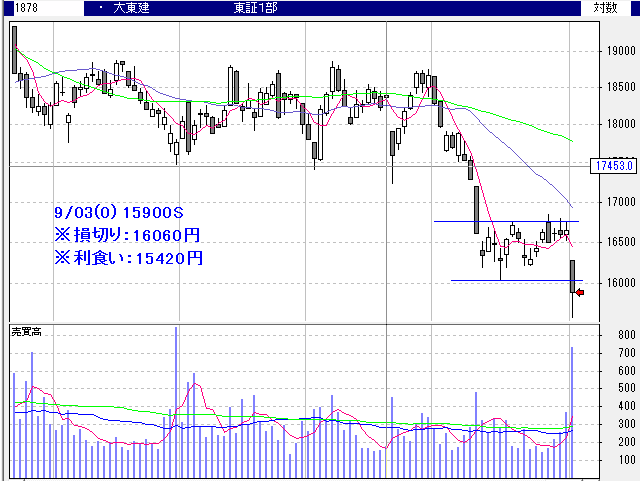Click the 800 volume axis label
The width and height of the screenshot is (640, 481).
(626, 335)
